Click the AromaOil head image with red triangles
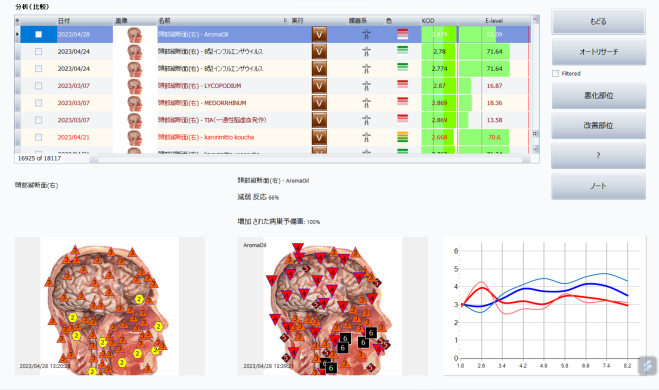 pos(332,306)
